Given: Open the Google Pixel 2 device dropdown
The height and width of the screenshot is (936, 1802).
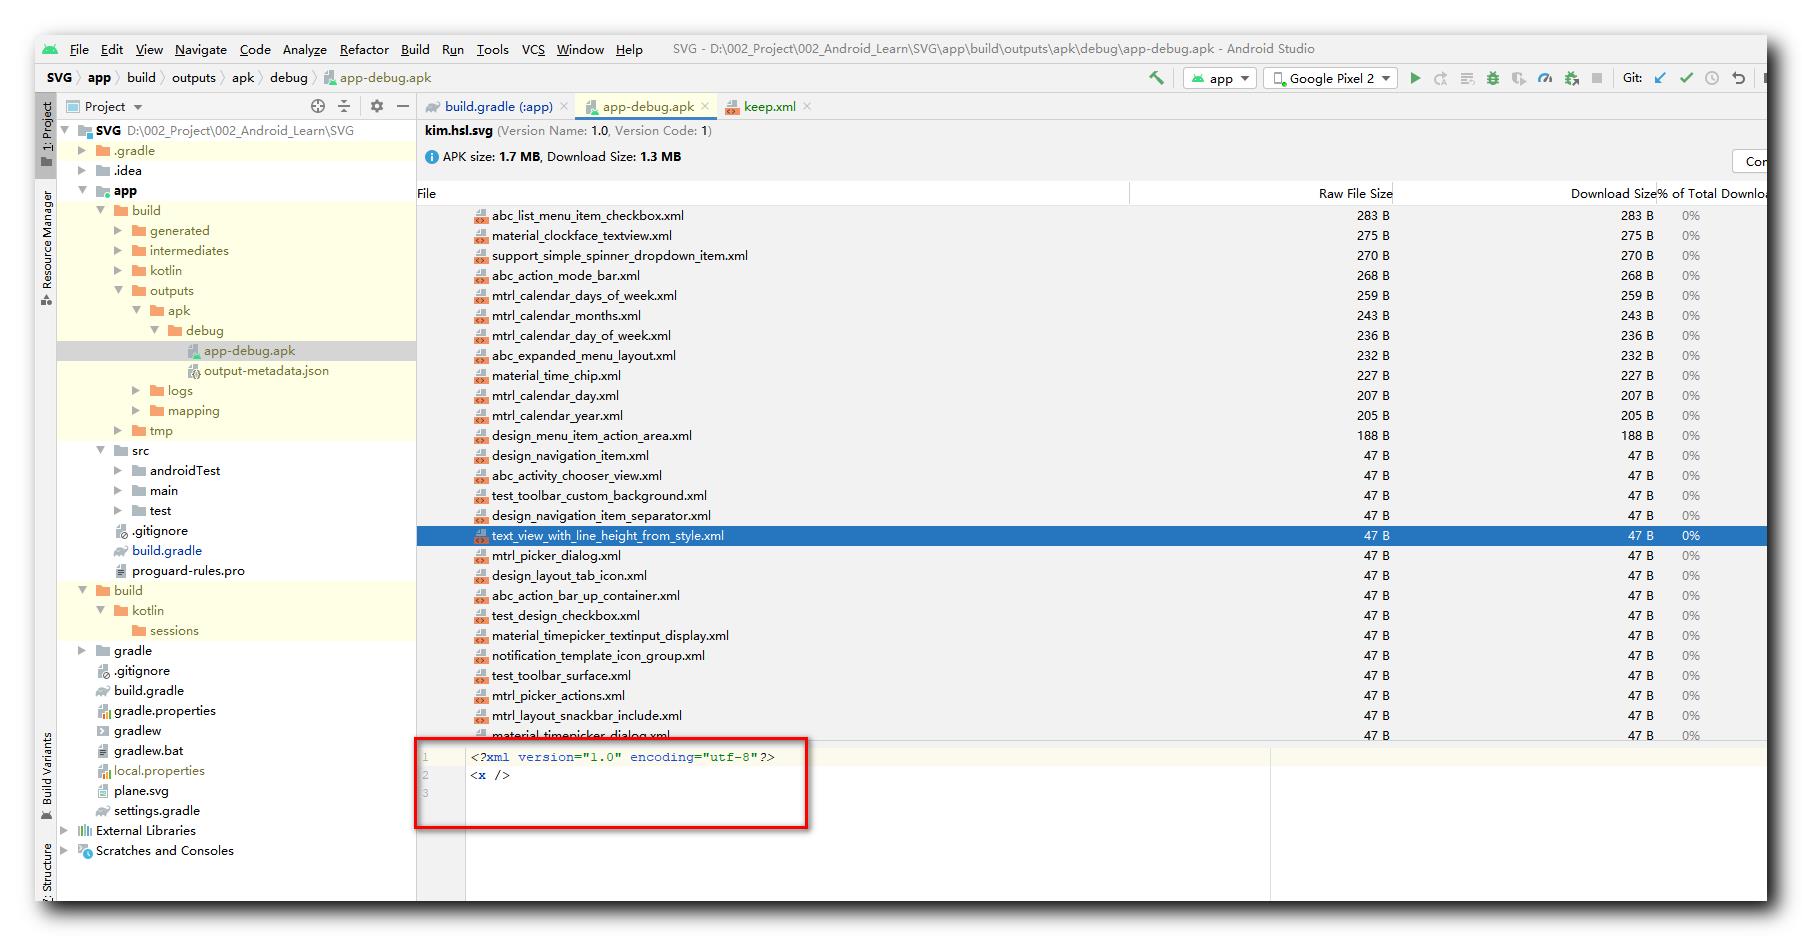Looking at the screenshot, I should coord(1330,78).
